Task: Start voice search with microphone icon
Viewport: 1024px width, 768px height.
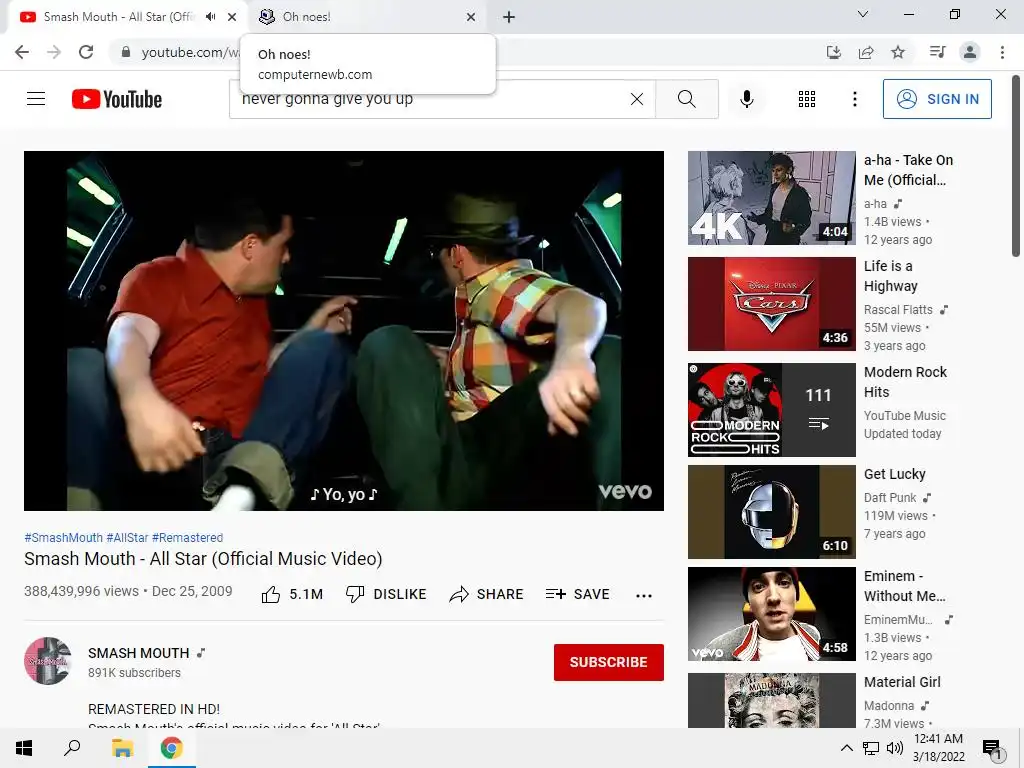Action: click(x=747, y=99)
